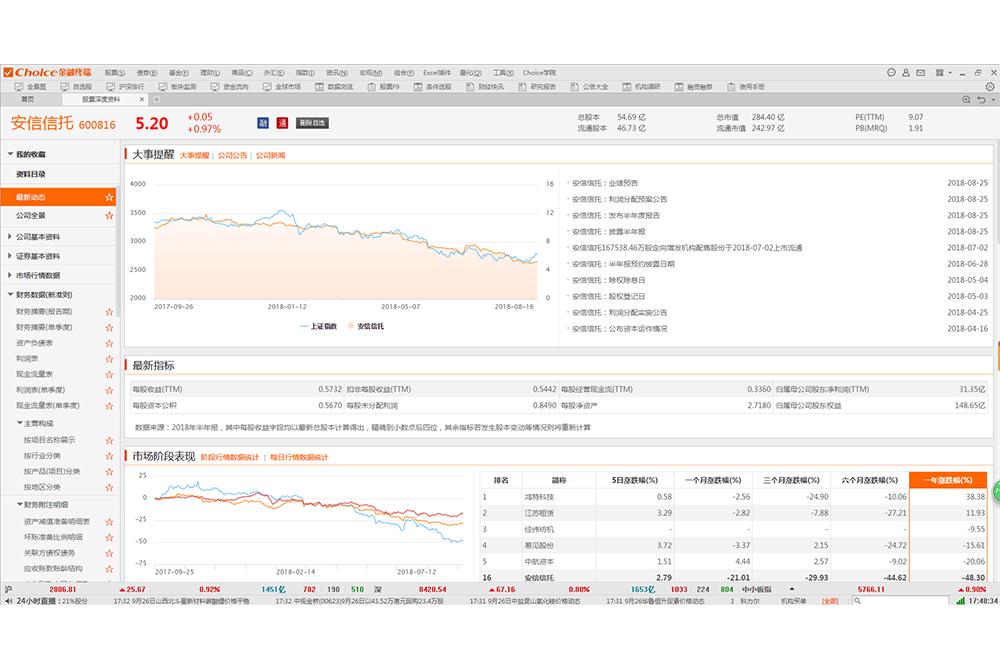Image resolution: width=1000 pixels, height=666 pixels.
Task: Click the magnifier zoom icon in tab bar
Action: click(966, 100)
